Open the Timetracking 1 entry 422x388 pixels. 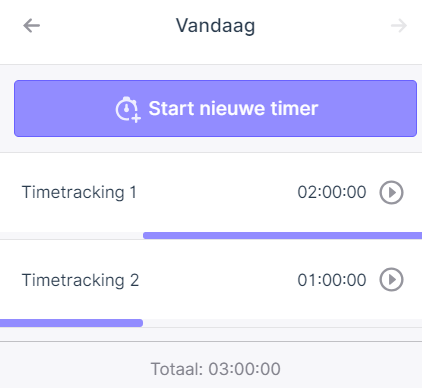coord(79,192)
